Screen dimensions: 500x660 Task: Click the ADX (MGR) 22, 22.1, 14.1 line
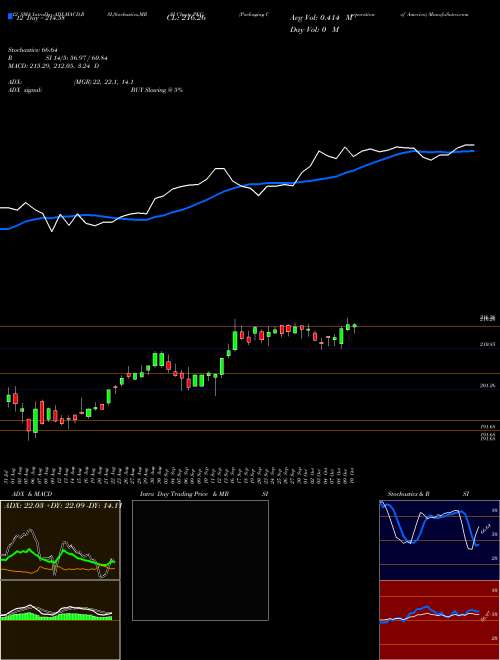tap(71, 83)
